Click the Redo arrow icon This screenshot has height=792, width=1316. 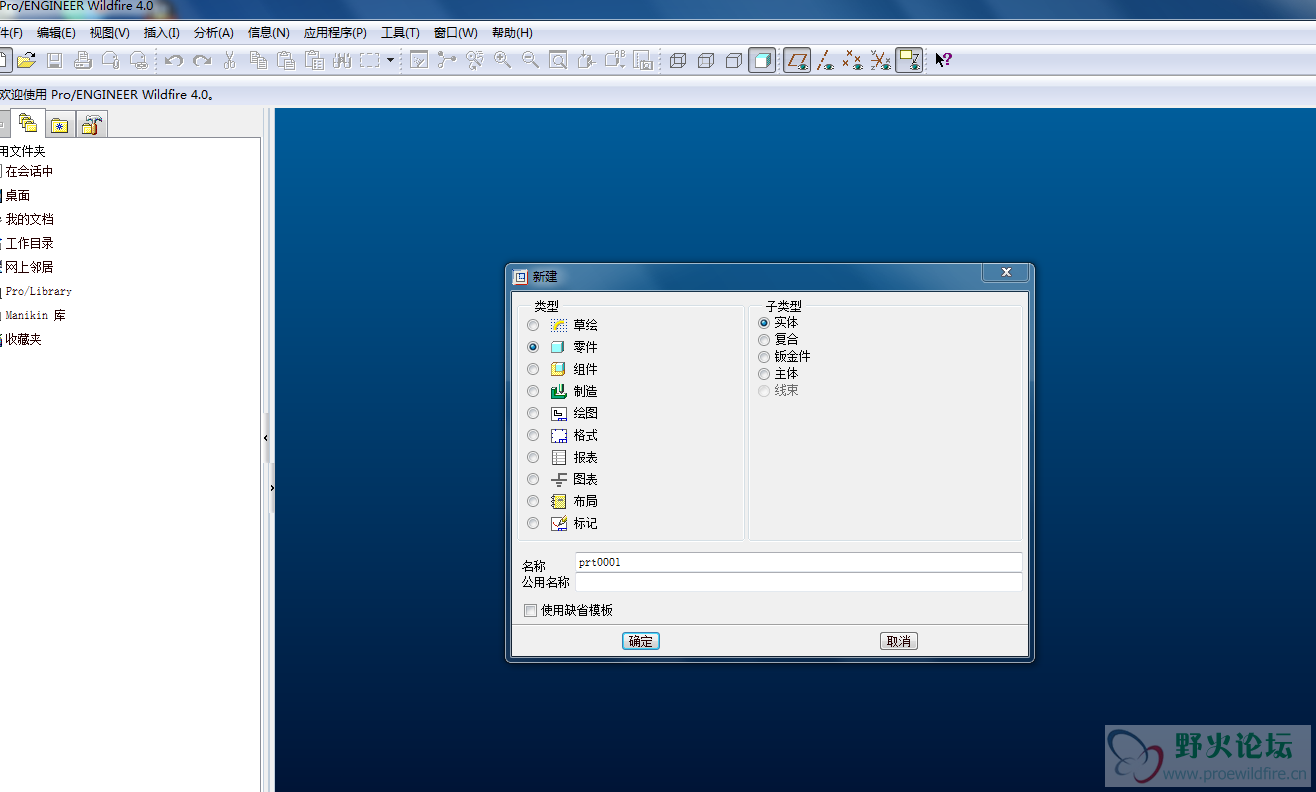coord(202,60)
